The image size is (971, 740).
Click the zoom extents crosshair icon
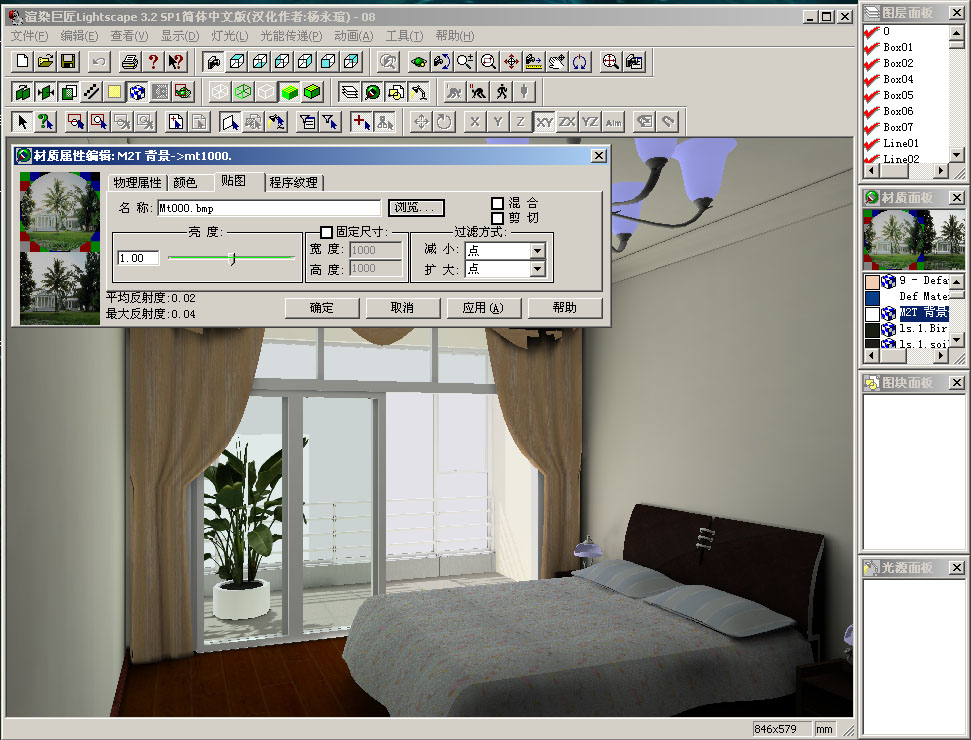pyautogui.click(x=611, y=61)
